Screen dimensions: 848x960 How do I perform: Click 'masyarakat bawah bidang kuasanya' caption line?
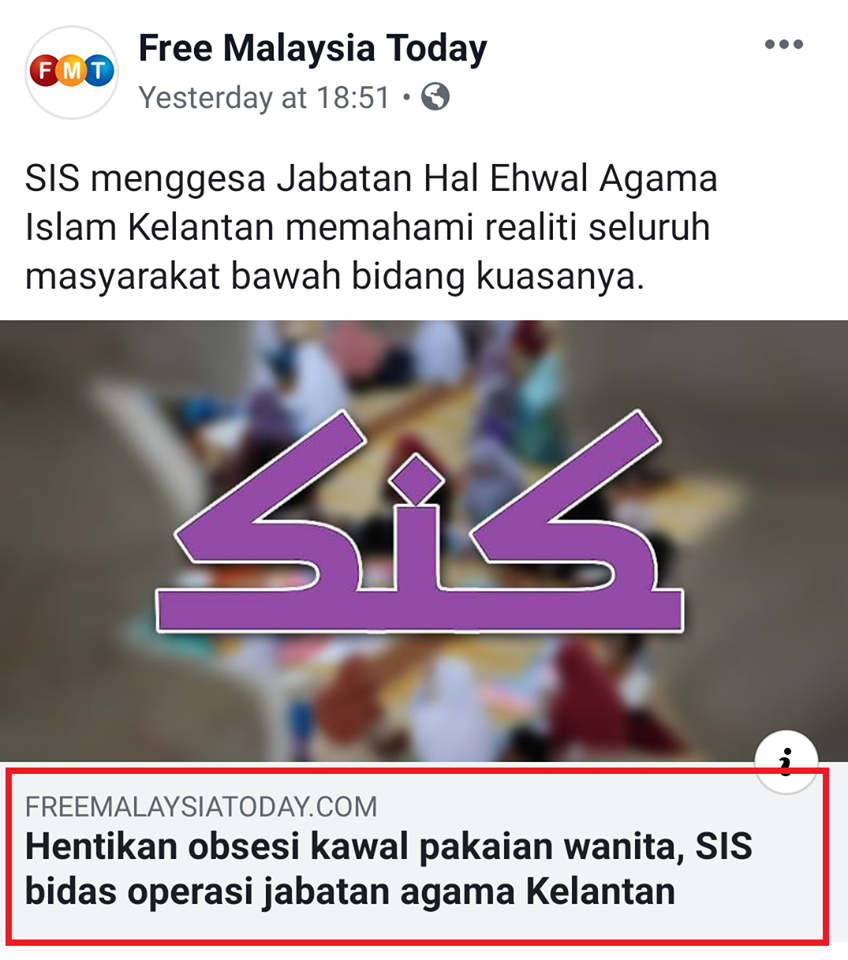335,277
